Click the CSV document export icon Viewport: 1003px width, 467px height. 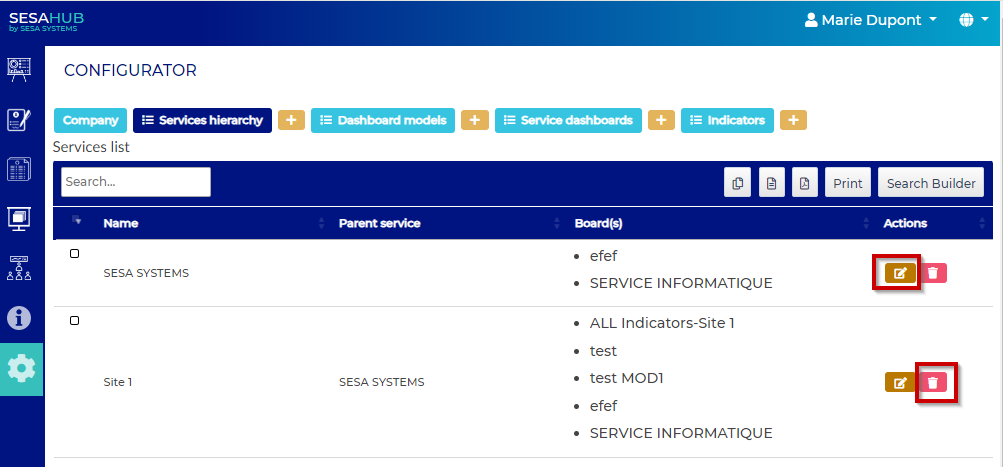click(x=771, y=183)
